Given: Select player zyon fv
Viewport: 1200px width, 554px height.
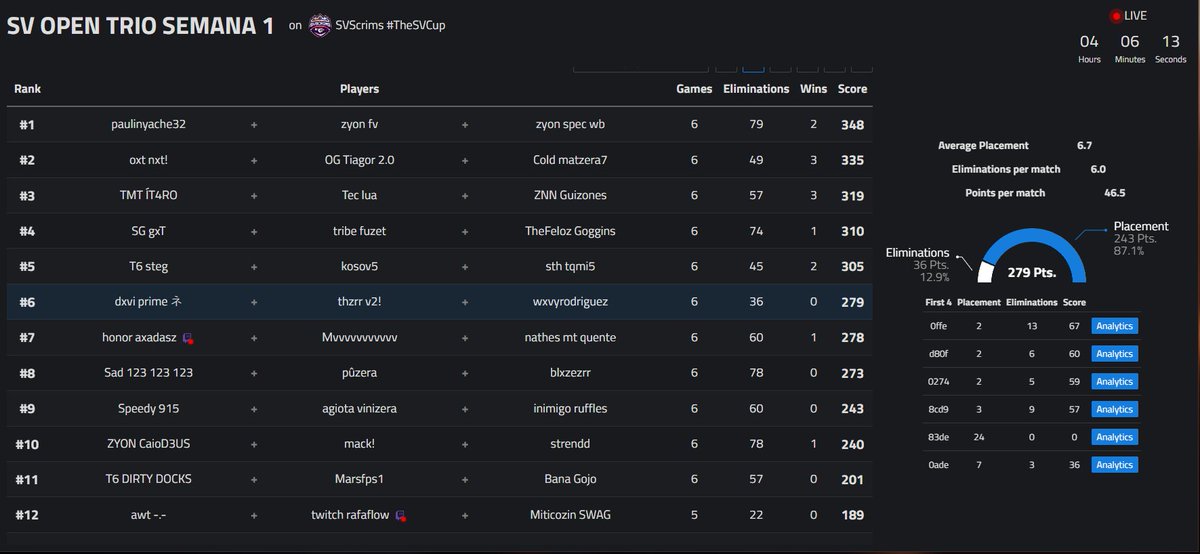Looking at the screenshot, I should (x=360, y=125).
